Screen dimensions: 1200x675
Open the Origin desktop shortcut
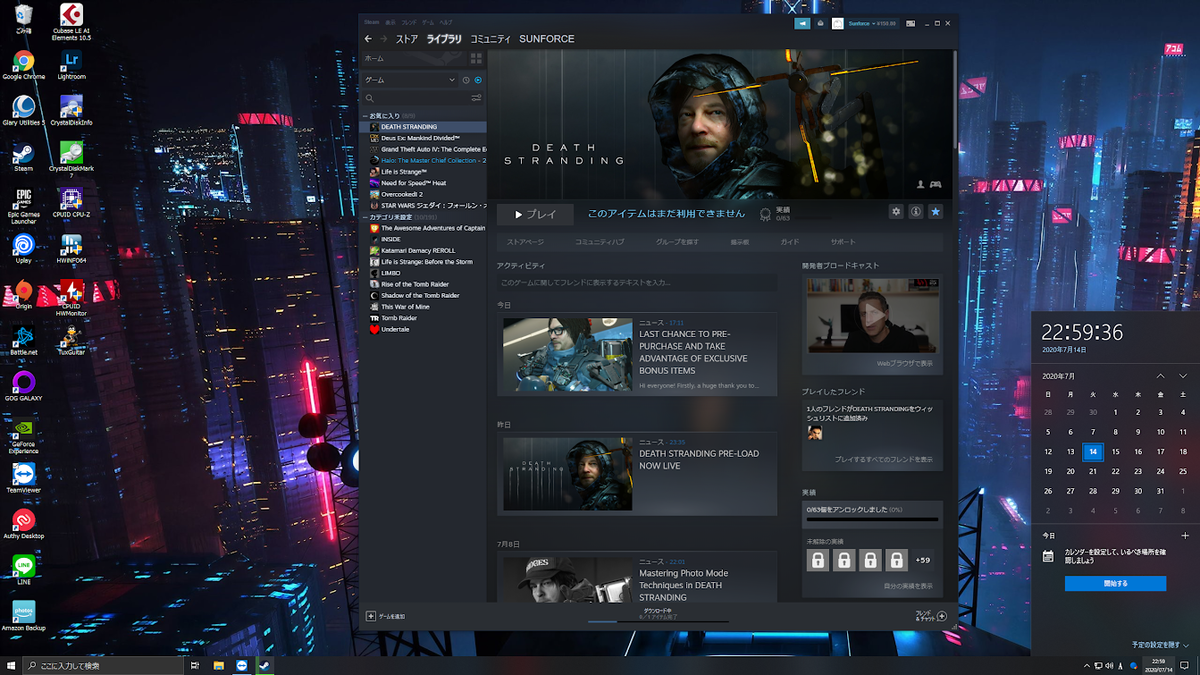pyautogui.click(x=24, y=295)
